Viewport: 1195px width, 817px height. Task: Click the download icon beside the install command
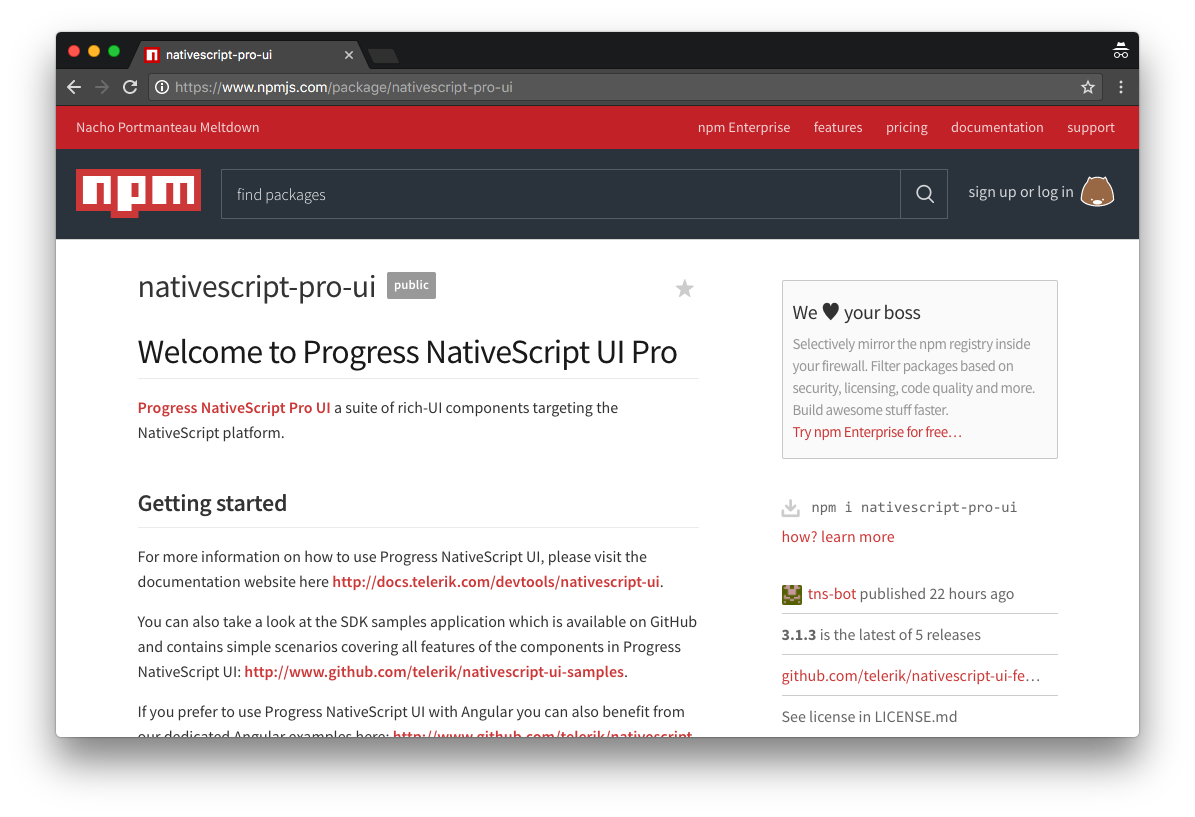tap(791, 507)
